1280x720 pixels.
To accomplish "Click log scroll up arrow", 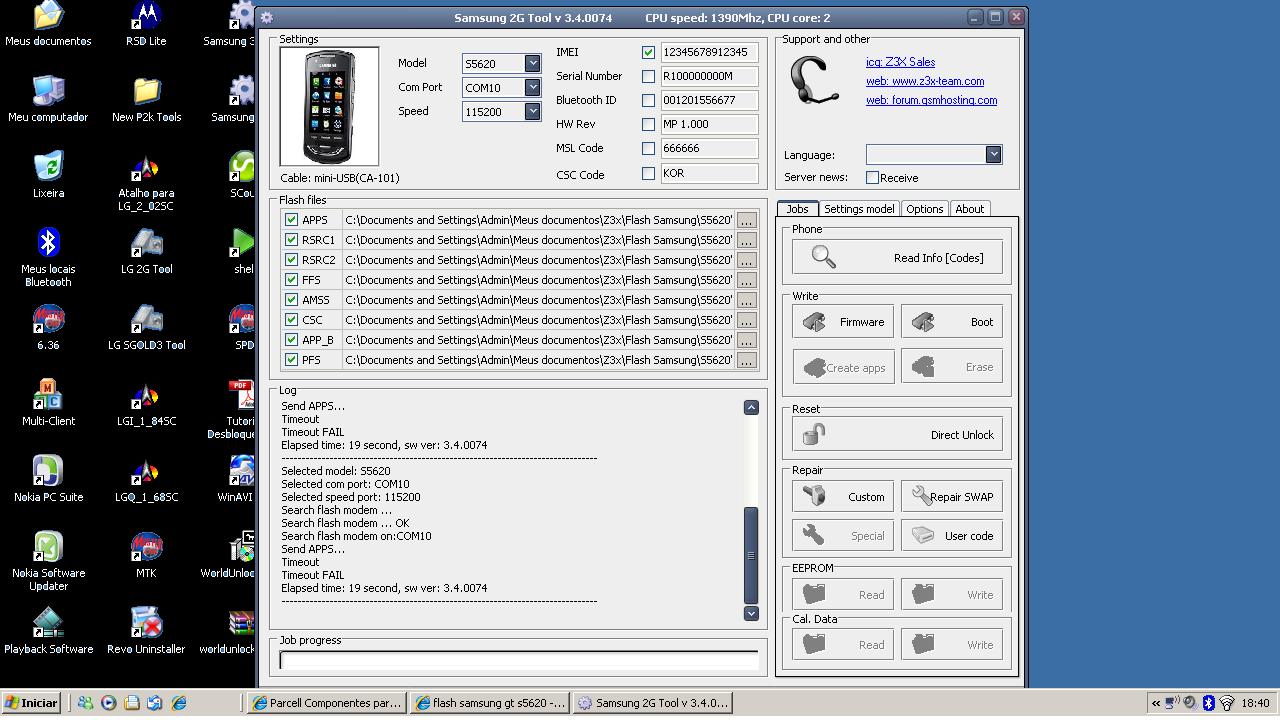I will (751, 407).
